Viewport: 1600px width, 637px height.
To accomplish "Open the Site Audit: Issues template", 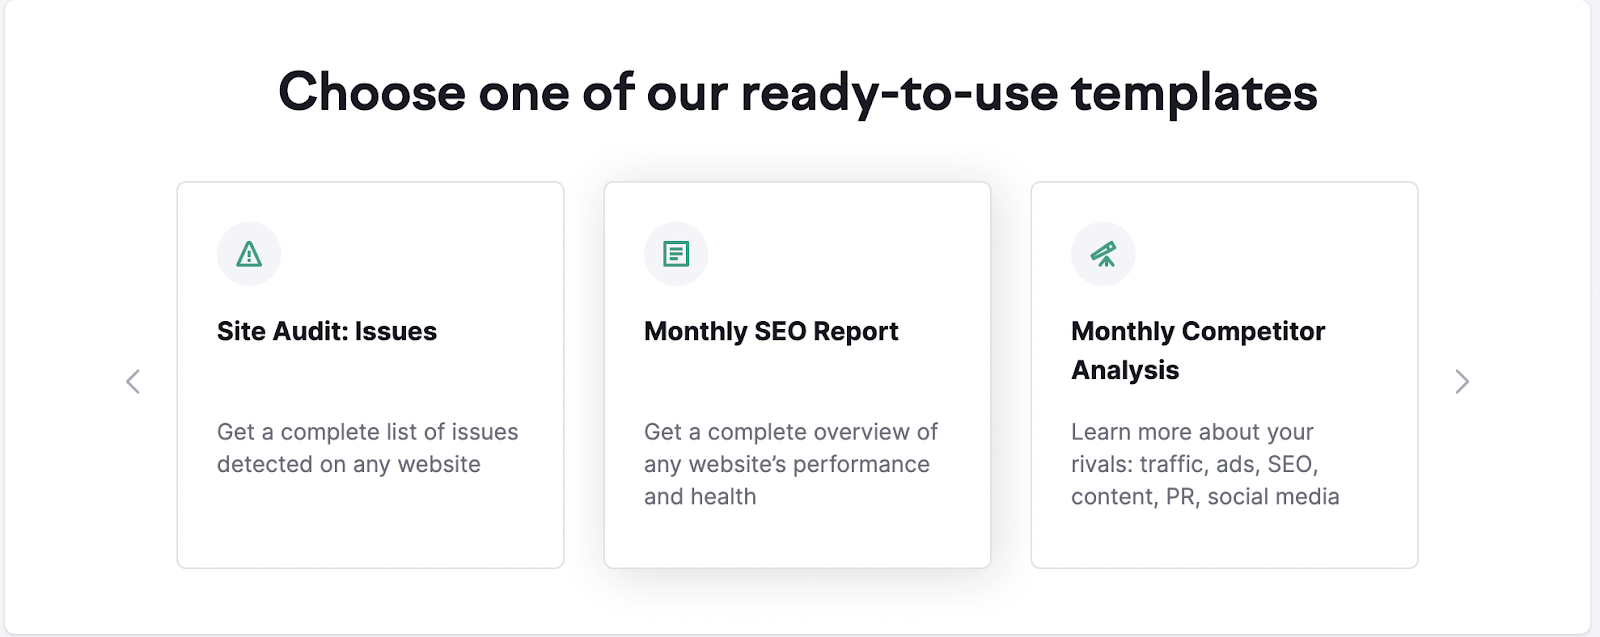I will pyautogui.click(x=370, y=375).
